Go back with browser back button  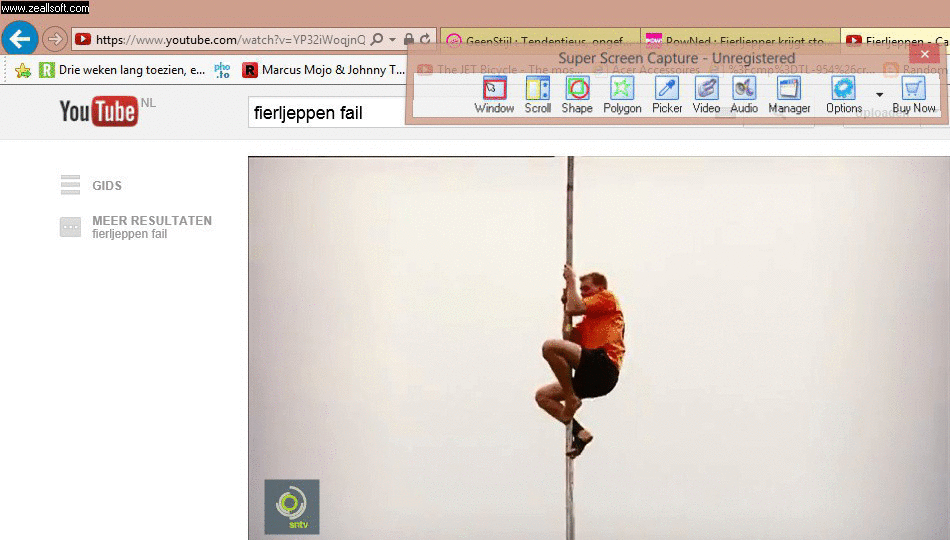20,39
